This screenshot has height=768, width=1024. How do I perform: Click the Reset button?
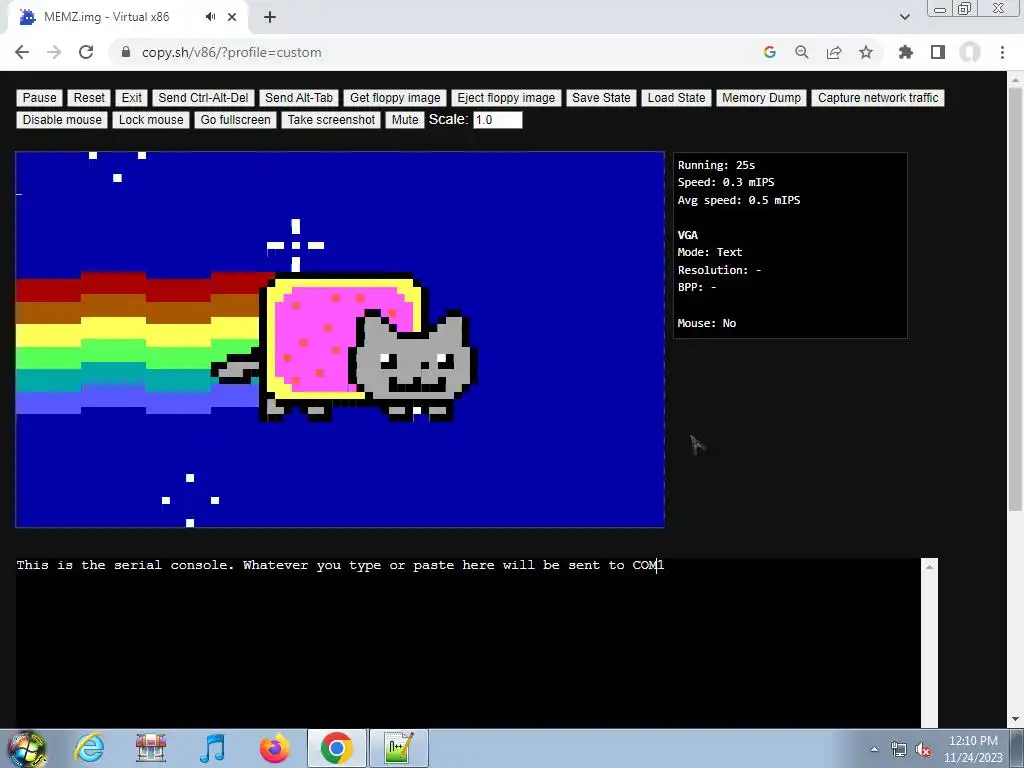click(89, 98)
